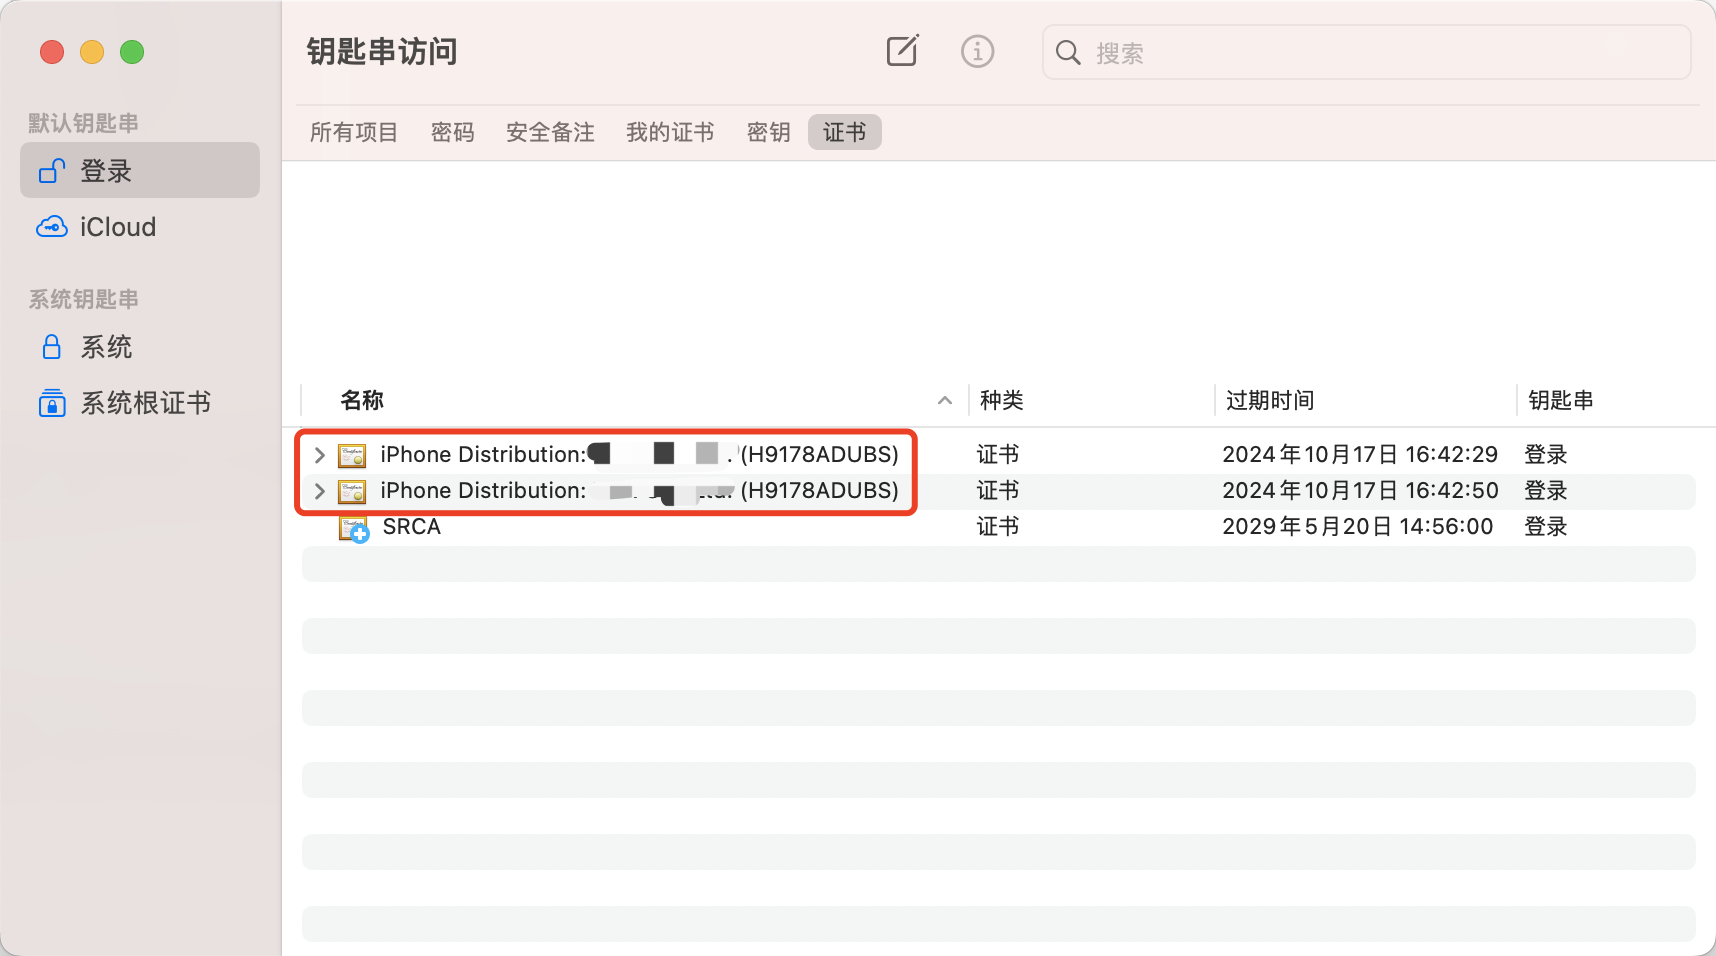Click the iCloud cloud key icon
This screenshot has width=1716, height=956.
tap(52, 227)
